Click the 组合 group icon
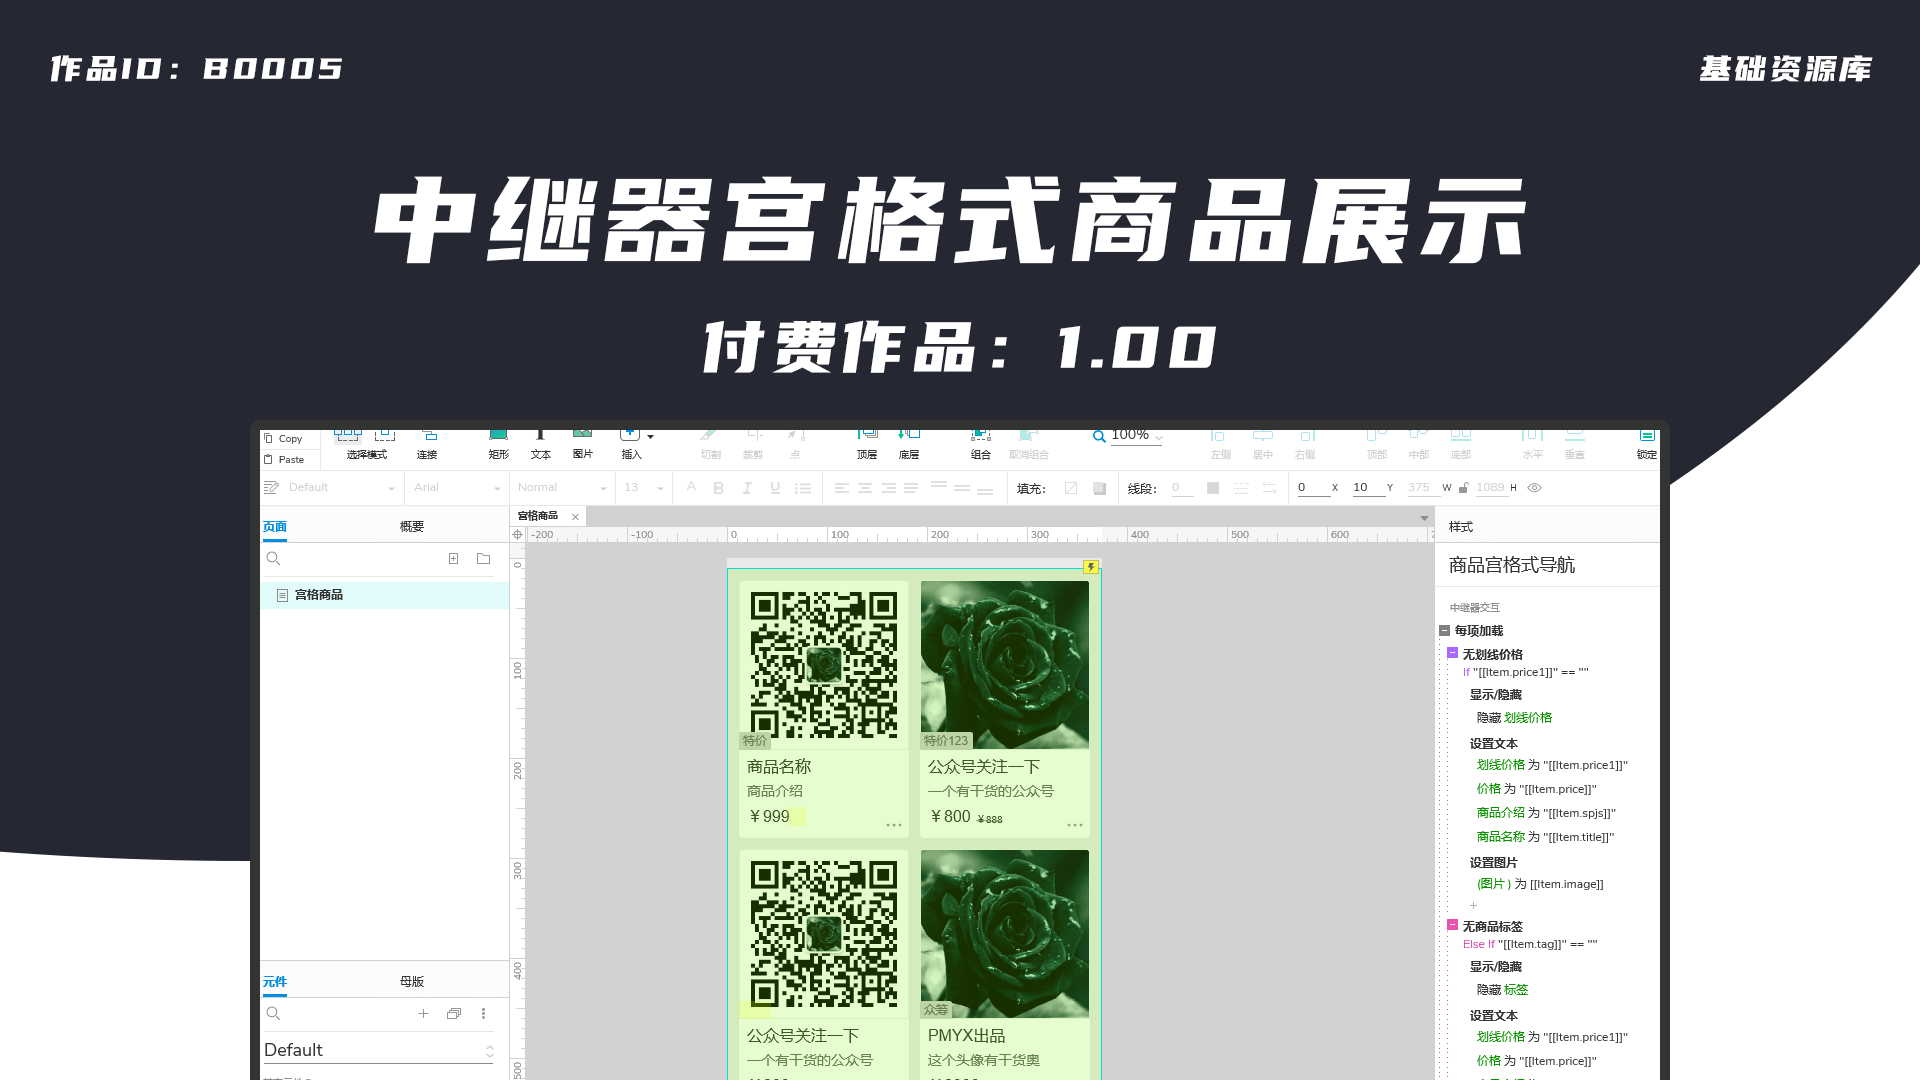The image size is (1920, 1080). (980, 445)
